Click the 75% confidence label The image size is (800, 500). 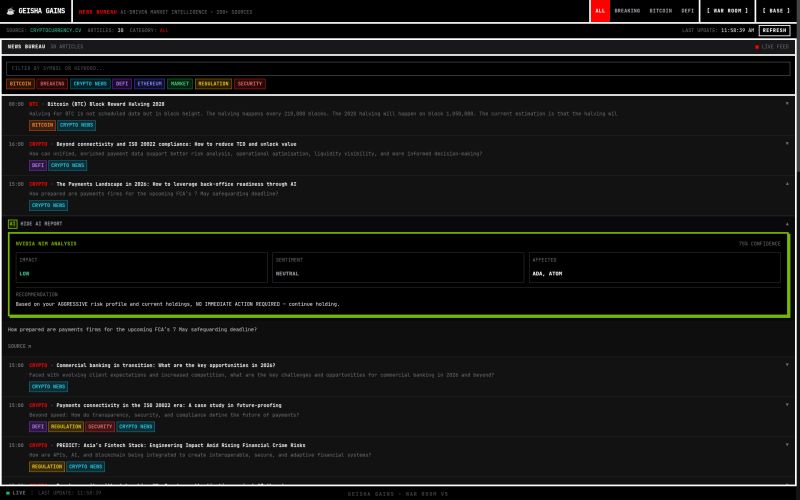pyautogui.click(x=759, y=244)
